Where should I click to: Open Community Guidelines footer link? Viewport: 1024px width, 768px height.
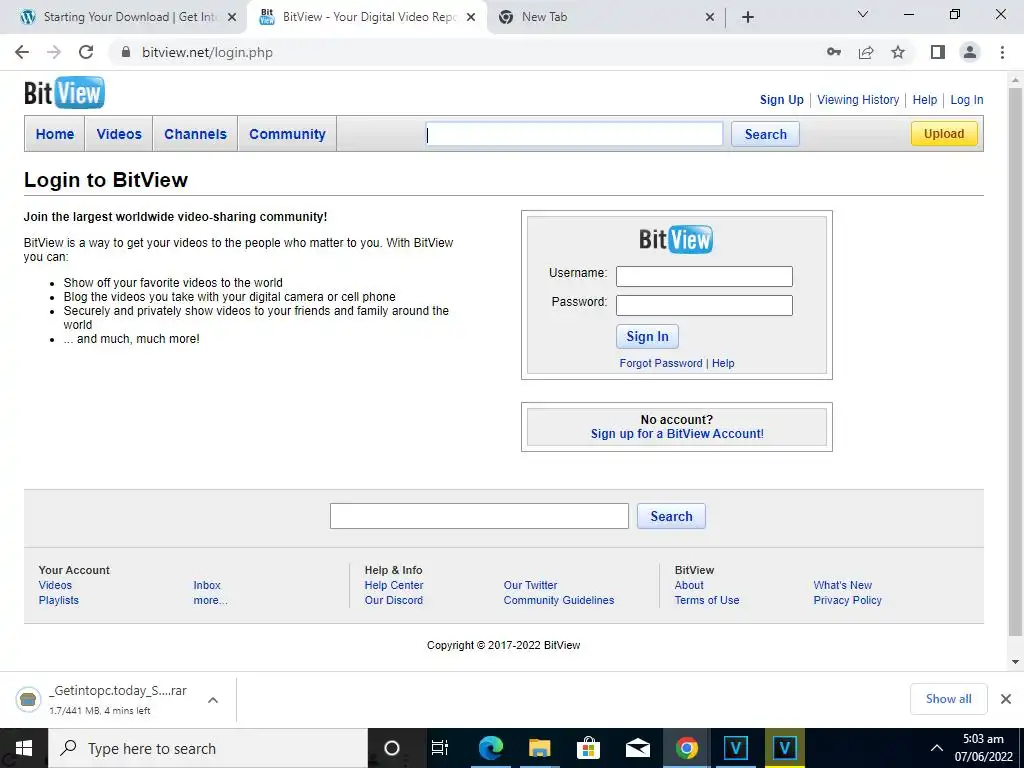click(559, 600)
